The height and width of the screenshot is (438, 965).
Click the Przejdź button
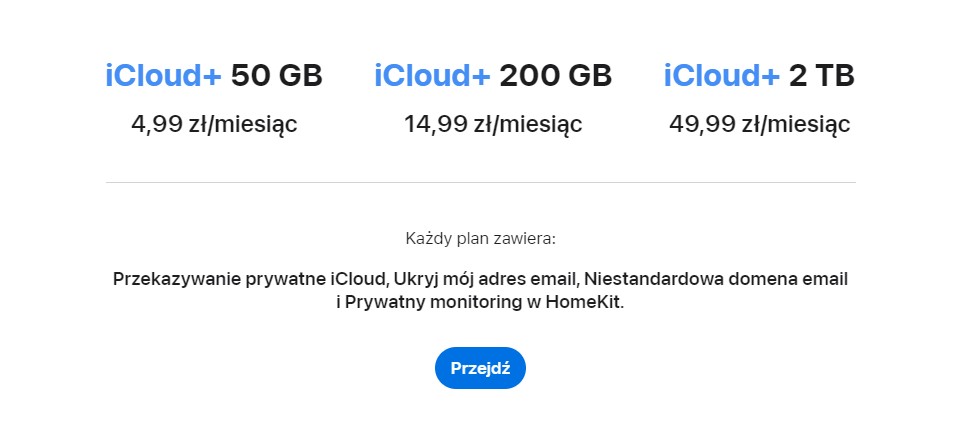coord(480,368)
